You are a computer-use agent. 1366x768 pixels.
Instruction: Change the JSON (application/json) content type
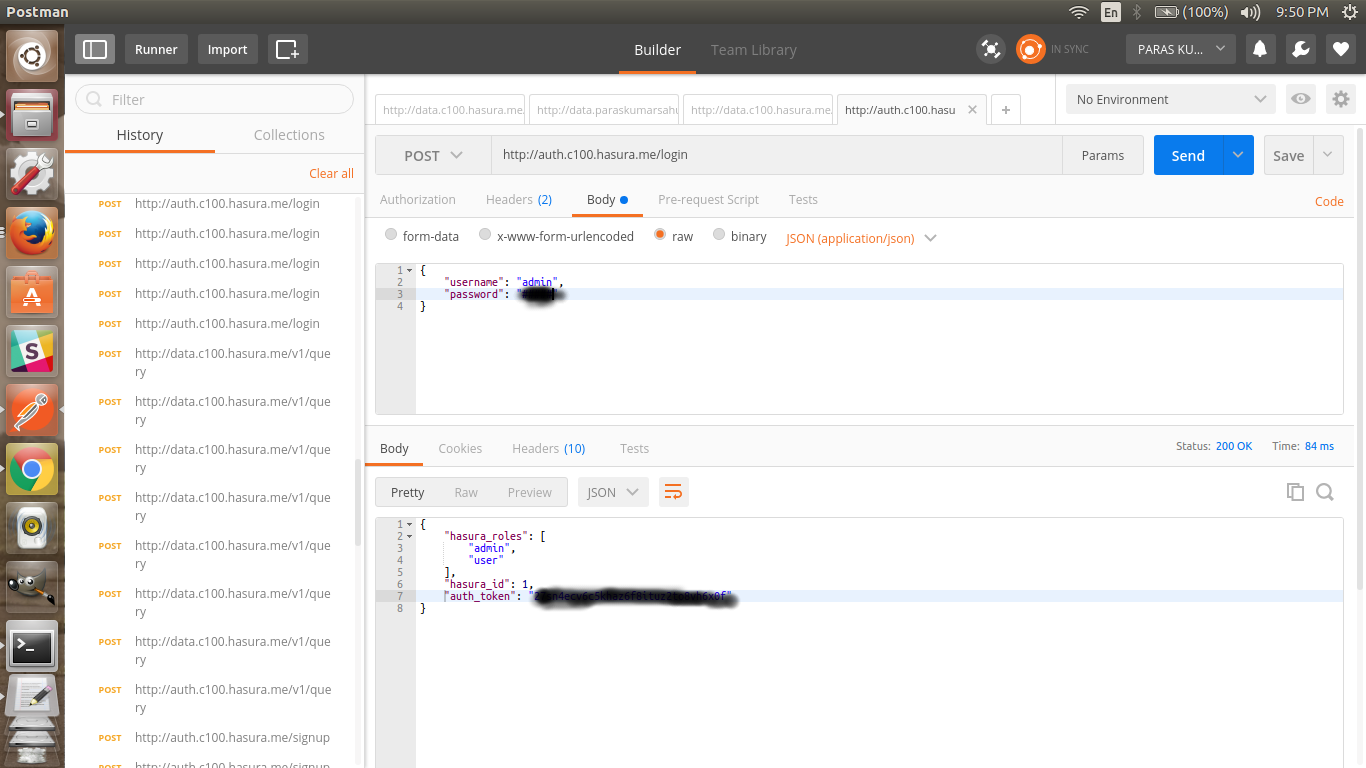click(861, 238)
